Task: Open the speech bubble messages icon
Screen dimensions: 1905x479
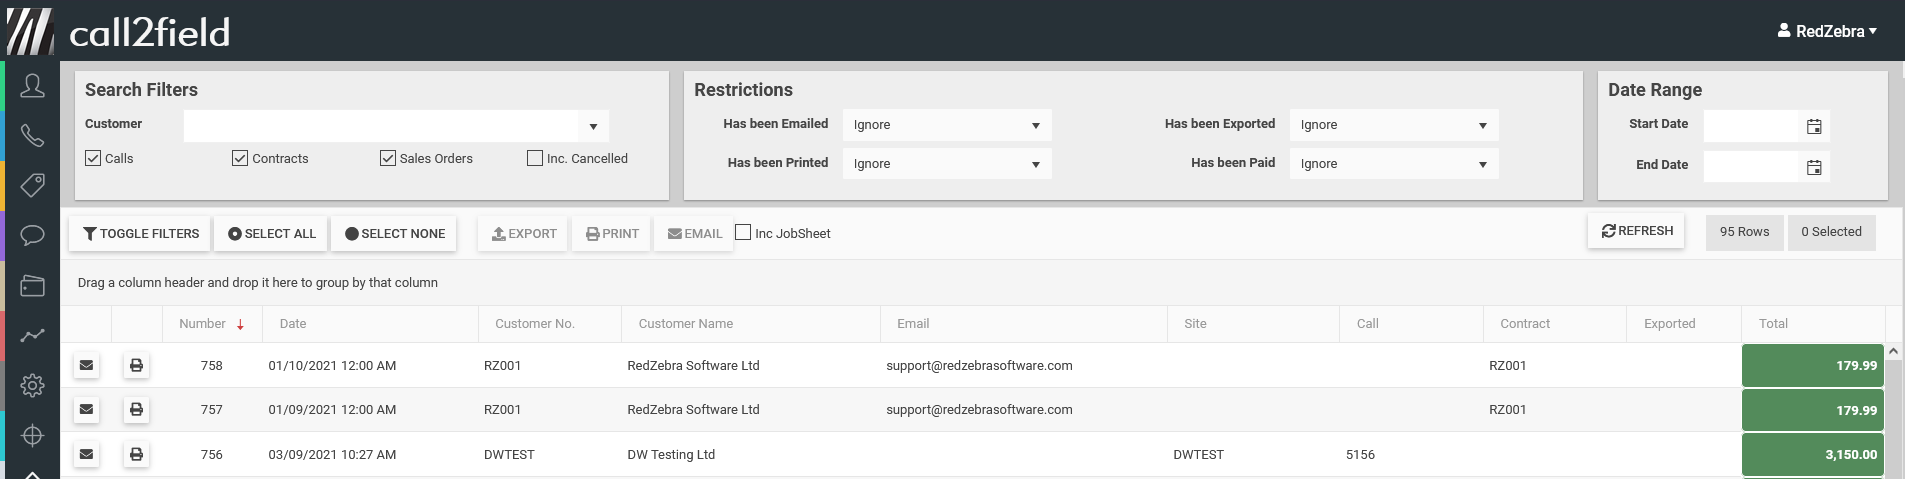Action: [32, 236]
